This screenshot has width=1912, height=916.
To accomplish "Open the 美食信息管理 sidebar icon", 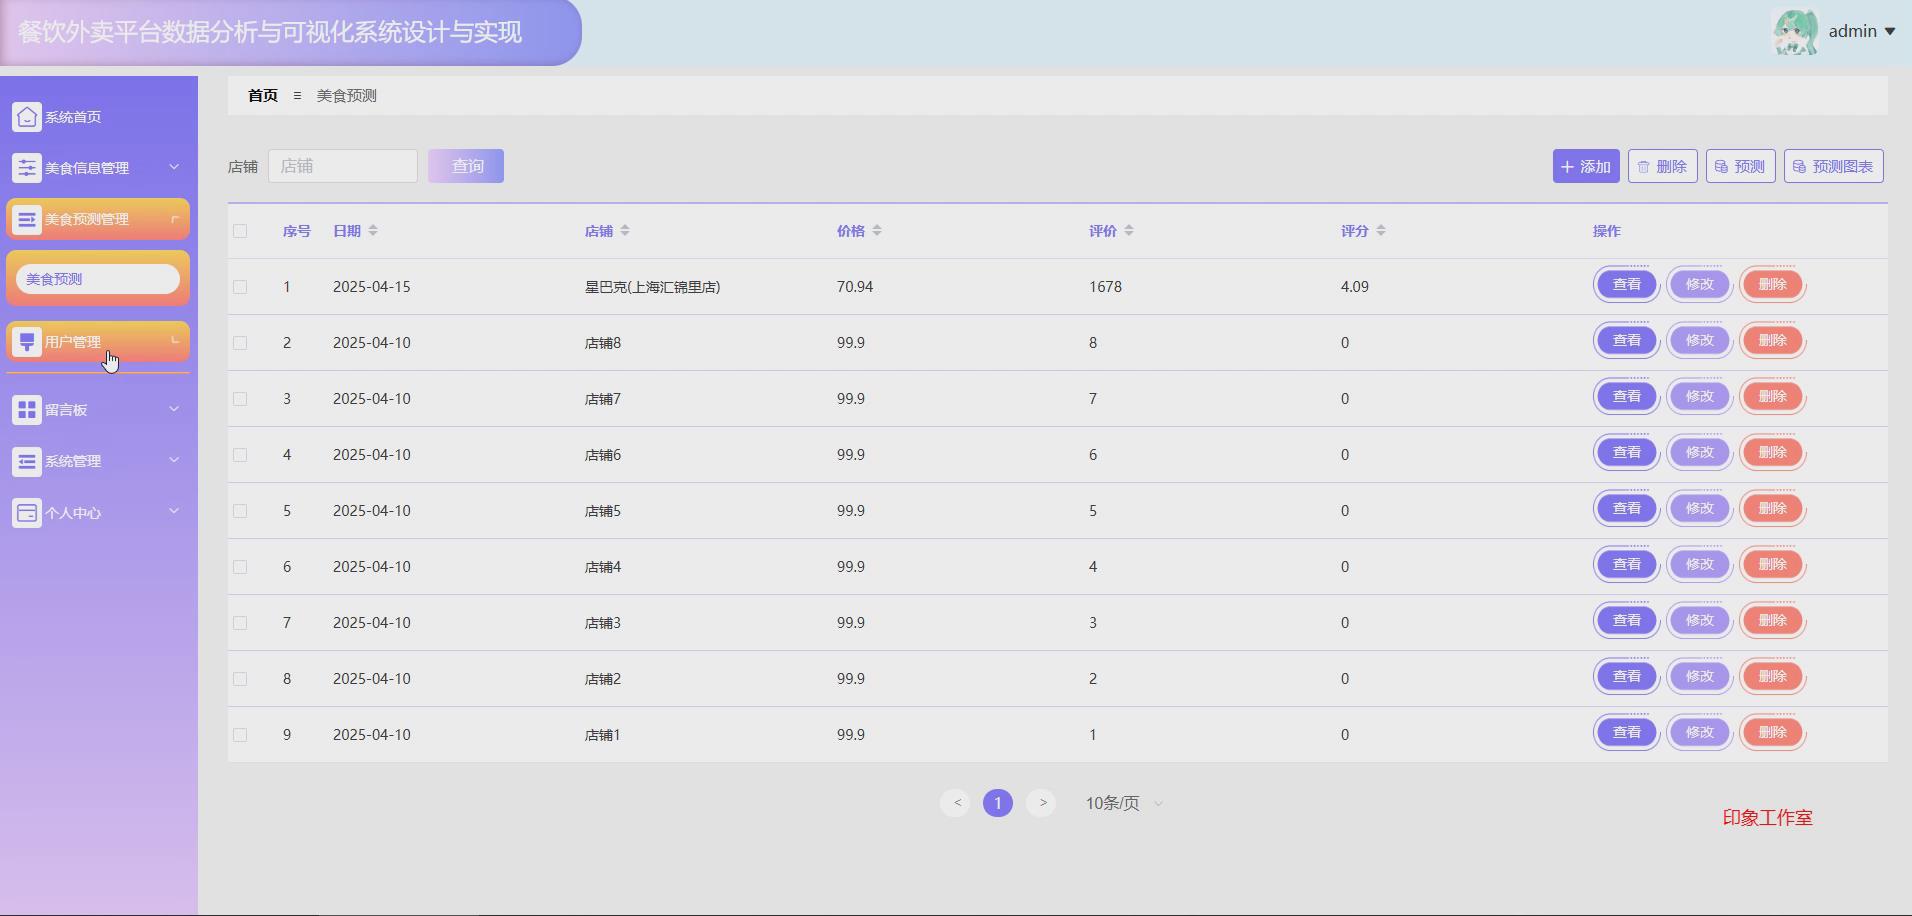I will pyautogui.click(x=26, y=167).
